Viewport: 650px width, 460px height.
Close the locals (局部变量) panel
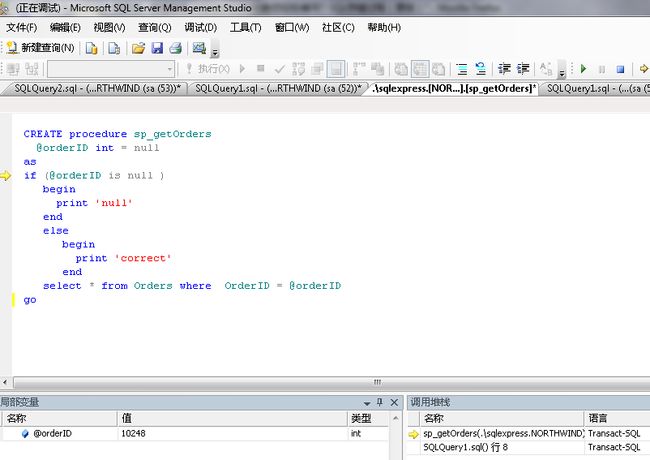[x=394, y=402]
